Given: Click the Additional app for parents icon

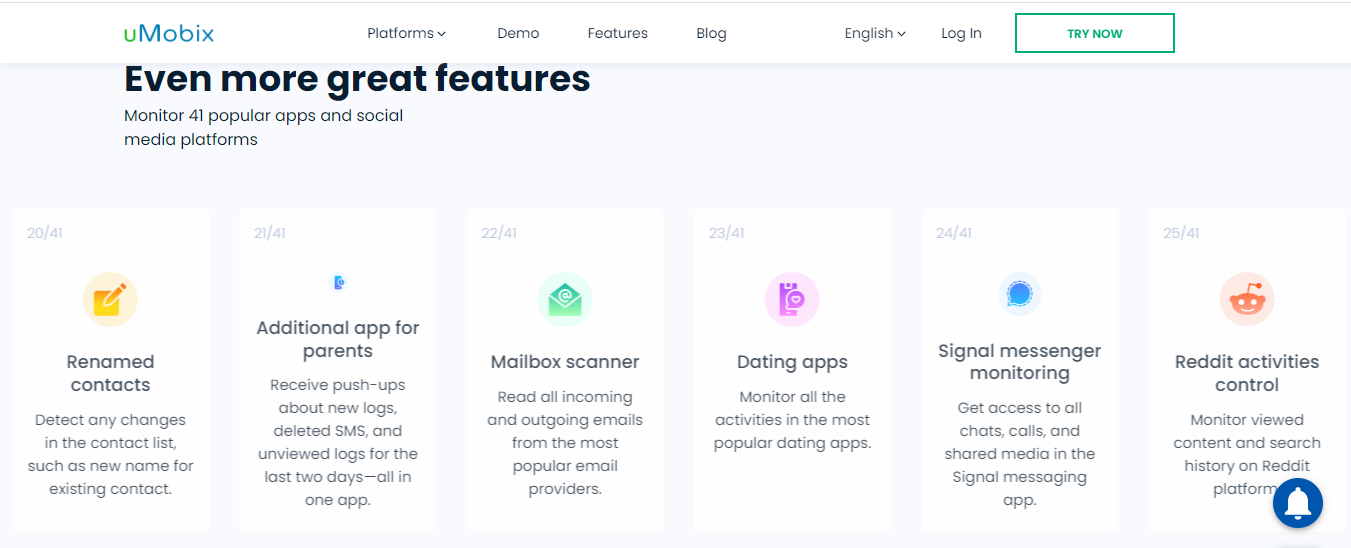Looking at the screenshot, I should (338, 283).
